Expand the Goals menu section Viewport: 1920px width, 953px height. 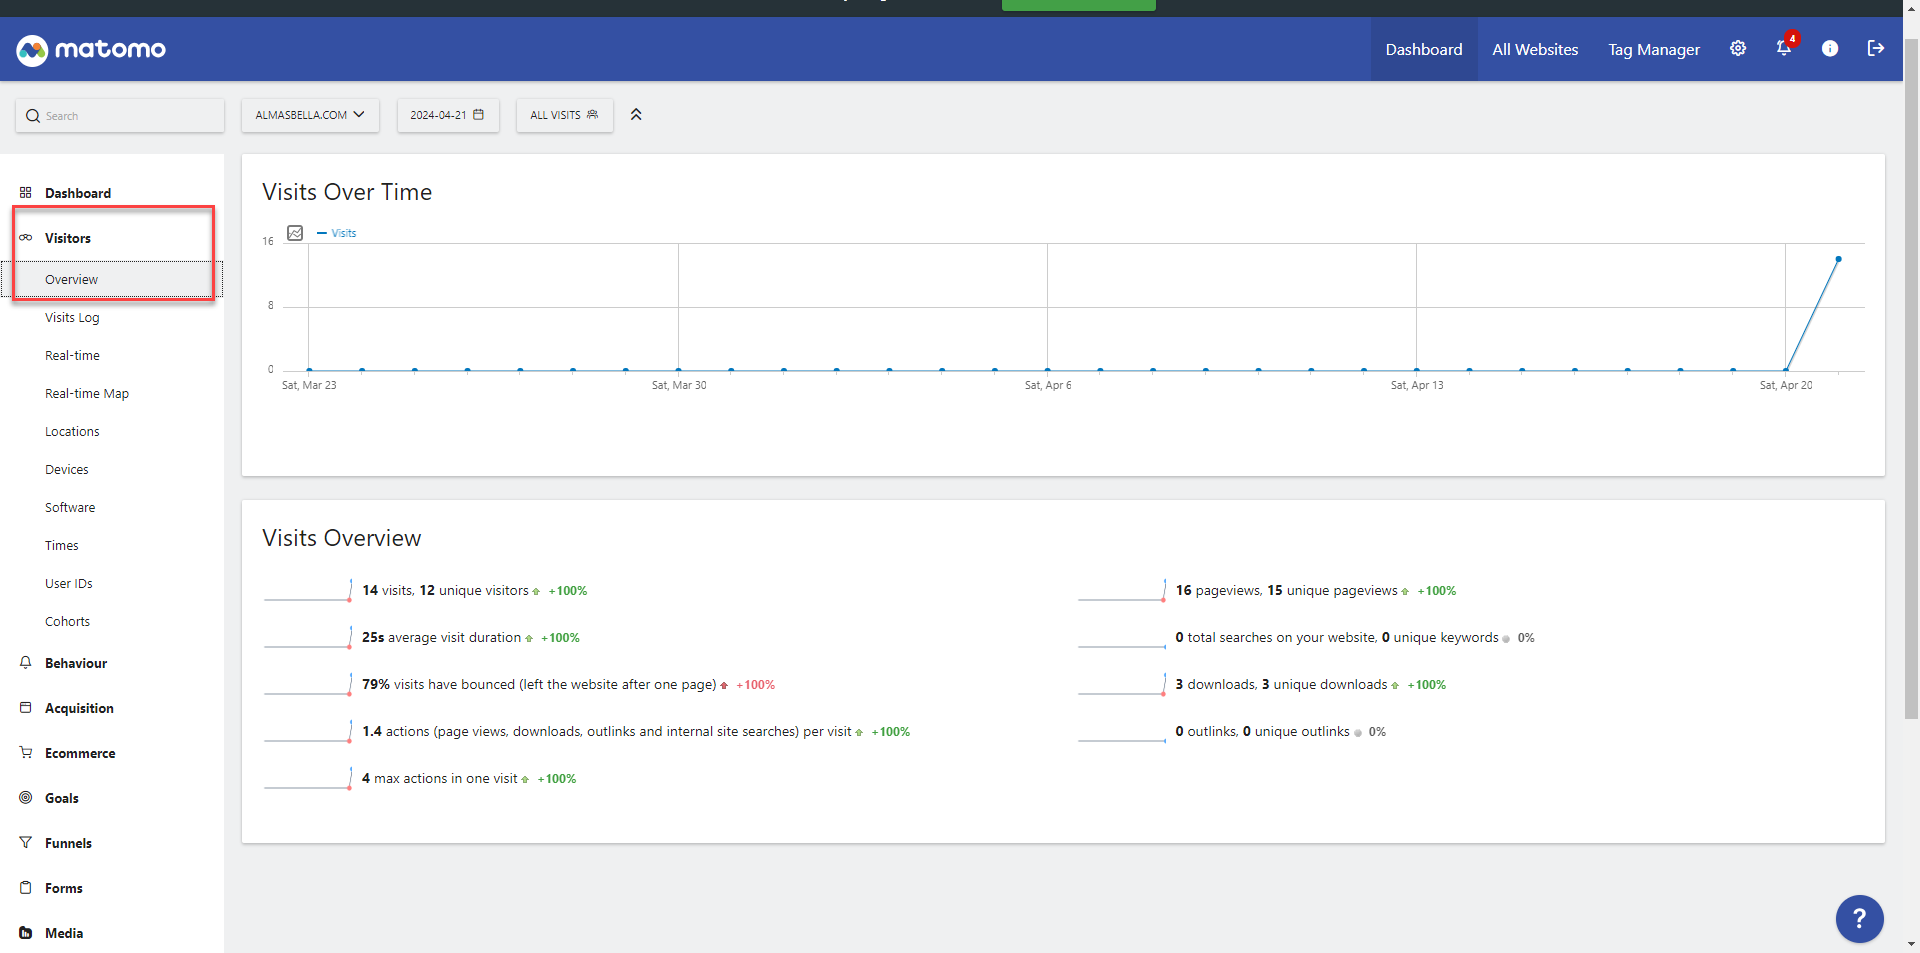(62, 798)
